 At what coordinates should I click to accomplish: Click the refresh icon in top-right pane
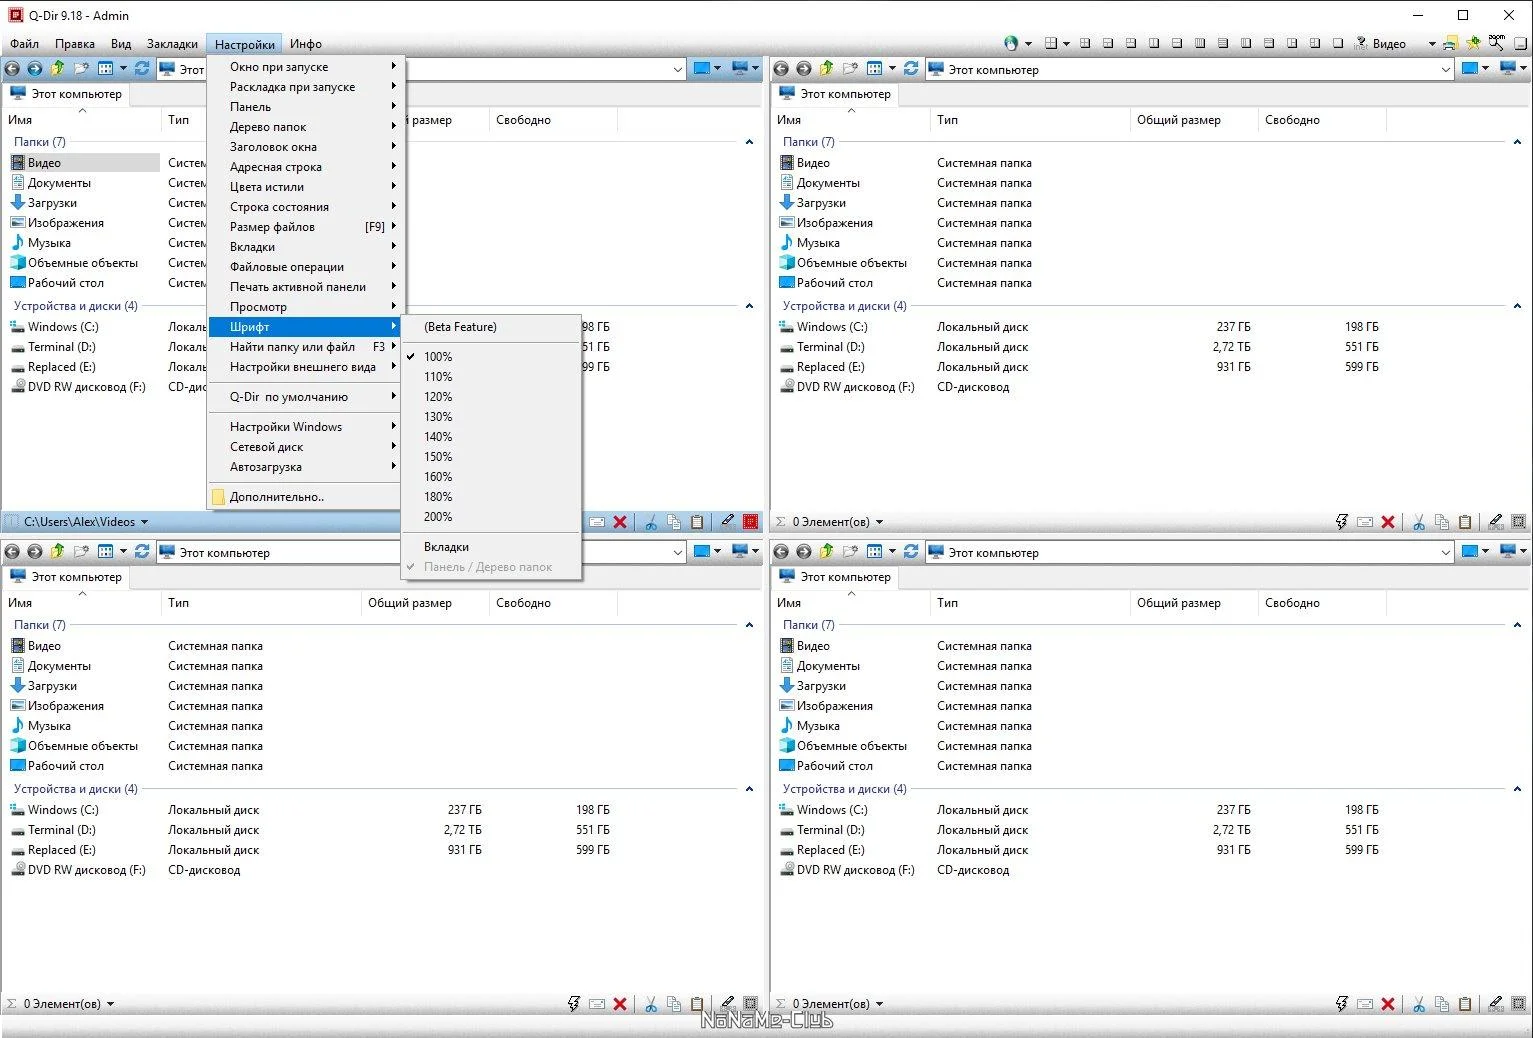(910, 69)
